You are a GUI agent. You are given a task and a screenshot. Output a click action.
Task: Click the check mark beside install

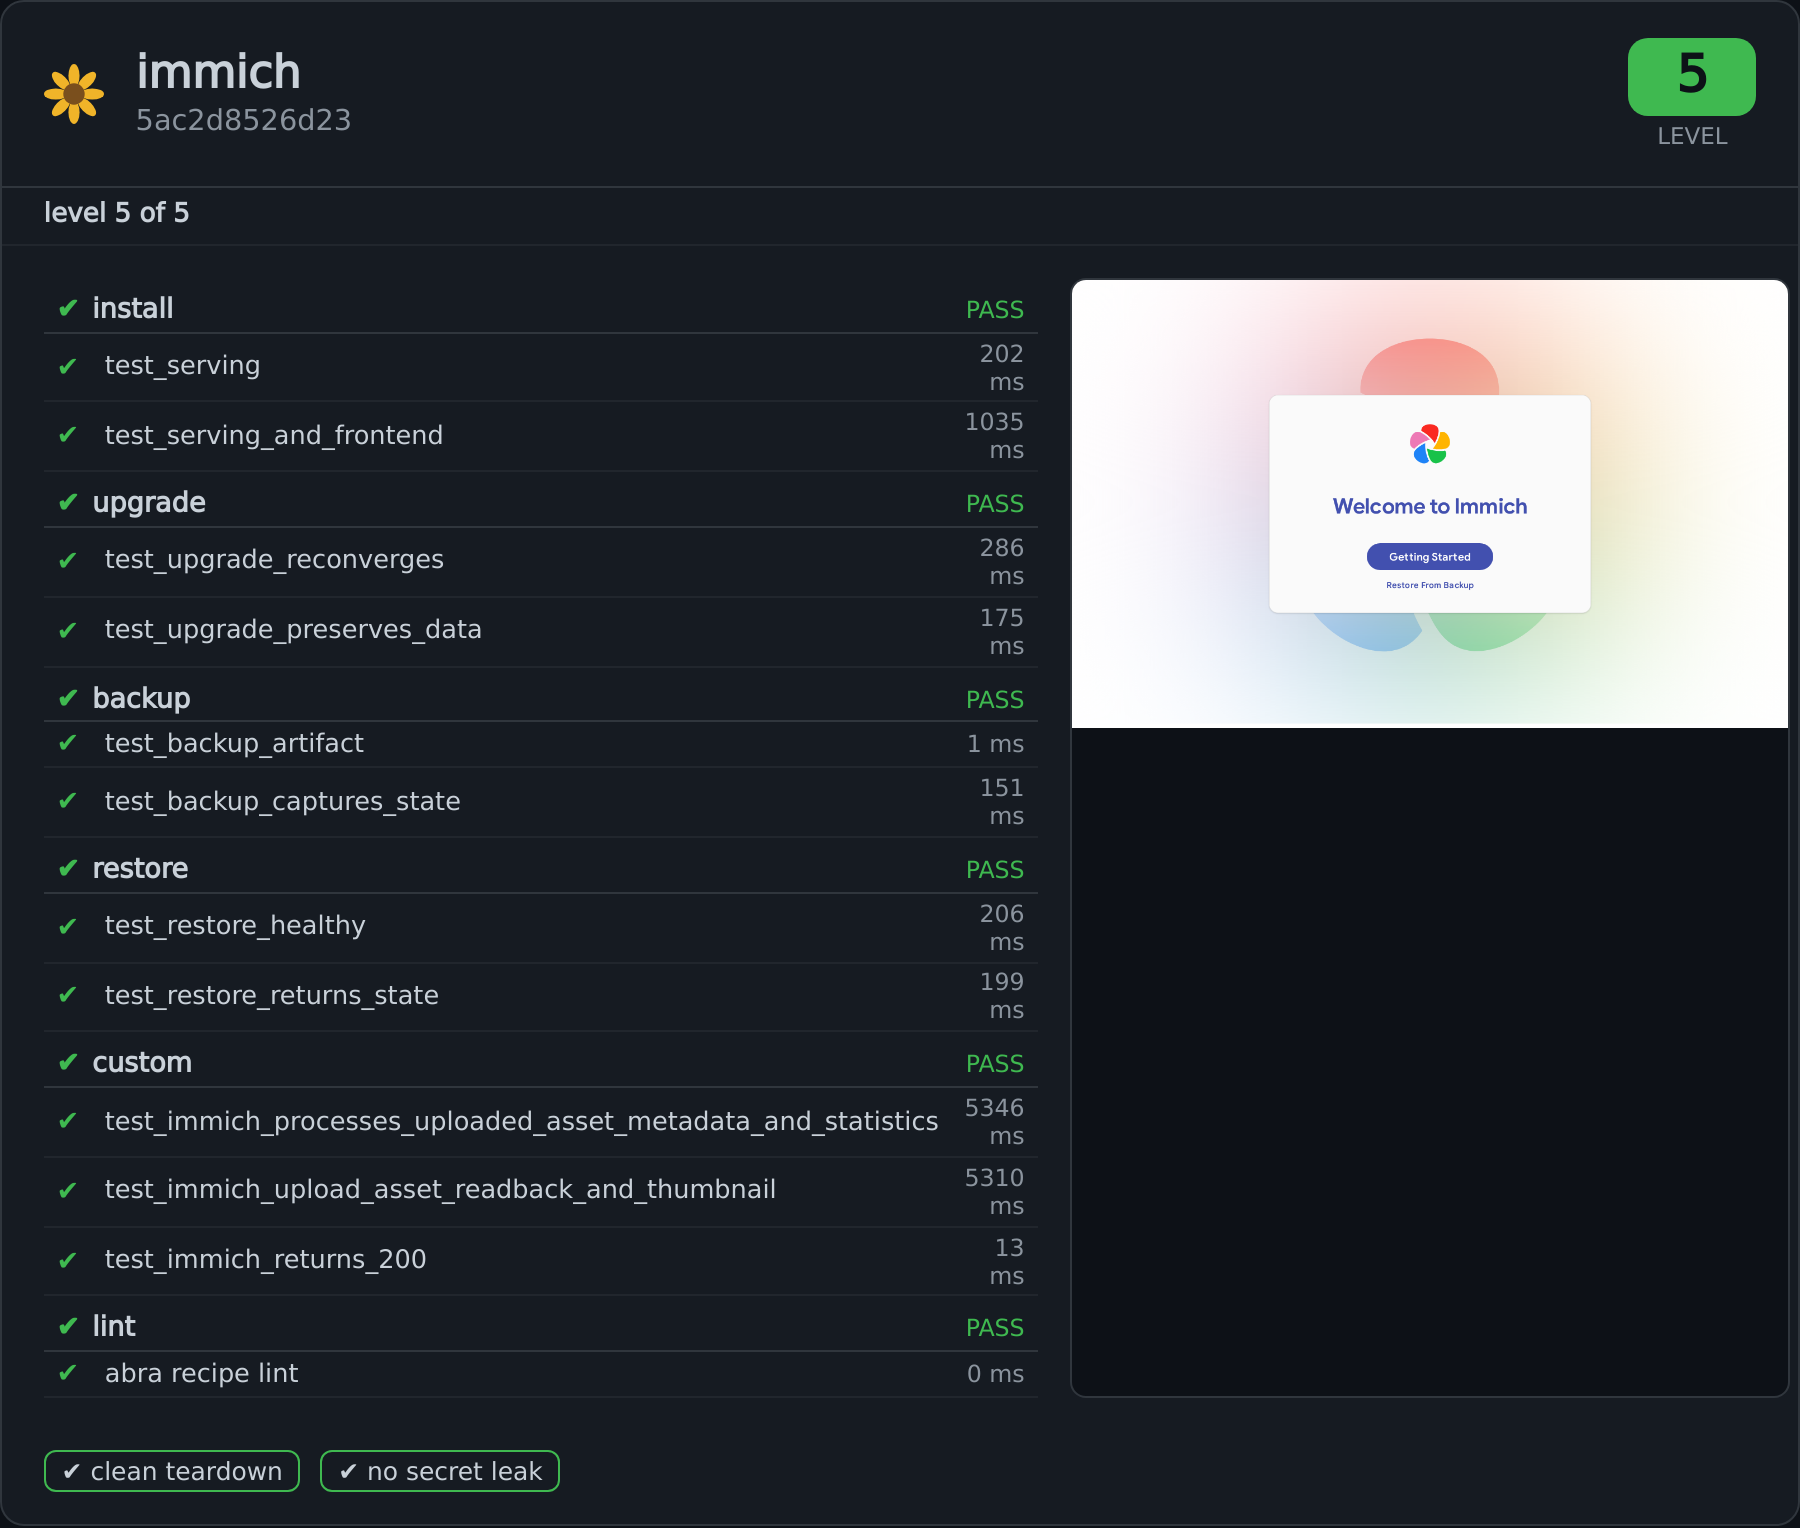coord(68,308)
